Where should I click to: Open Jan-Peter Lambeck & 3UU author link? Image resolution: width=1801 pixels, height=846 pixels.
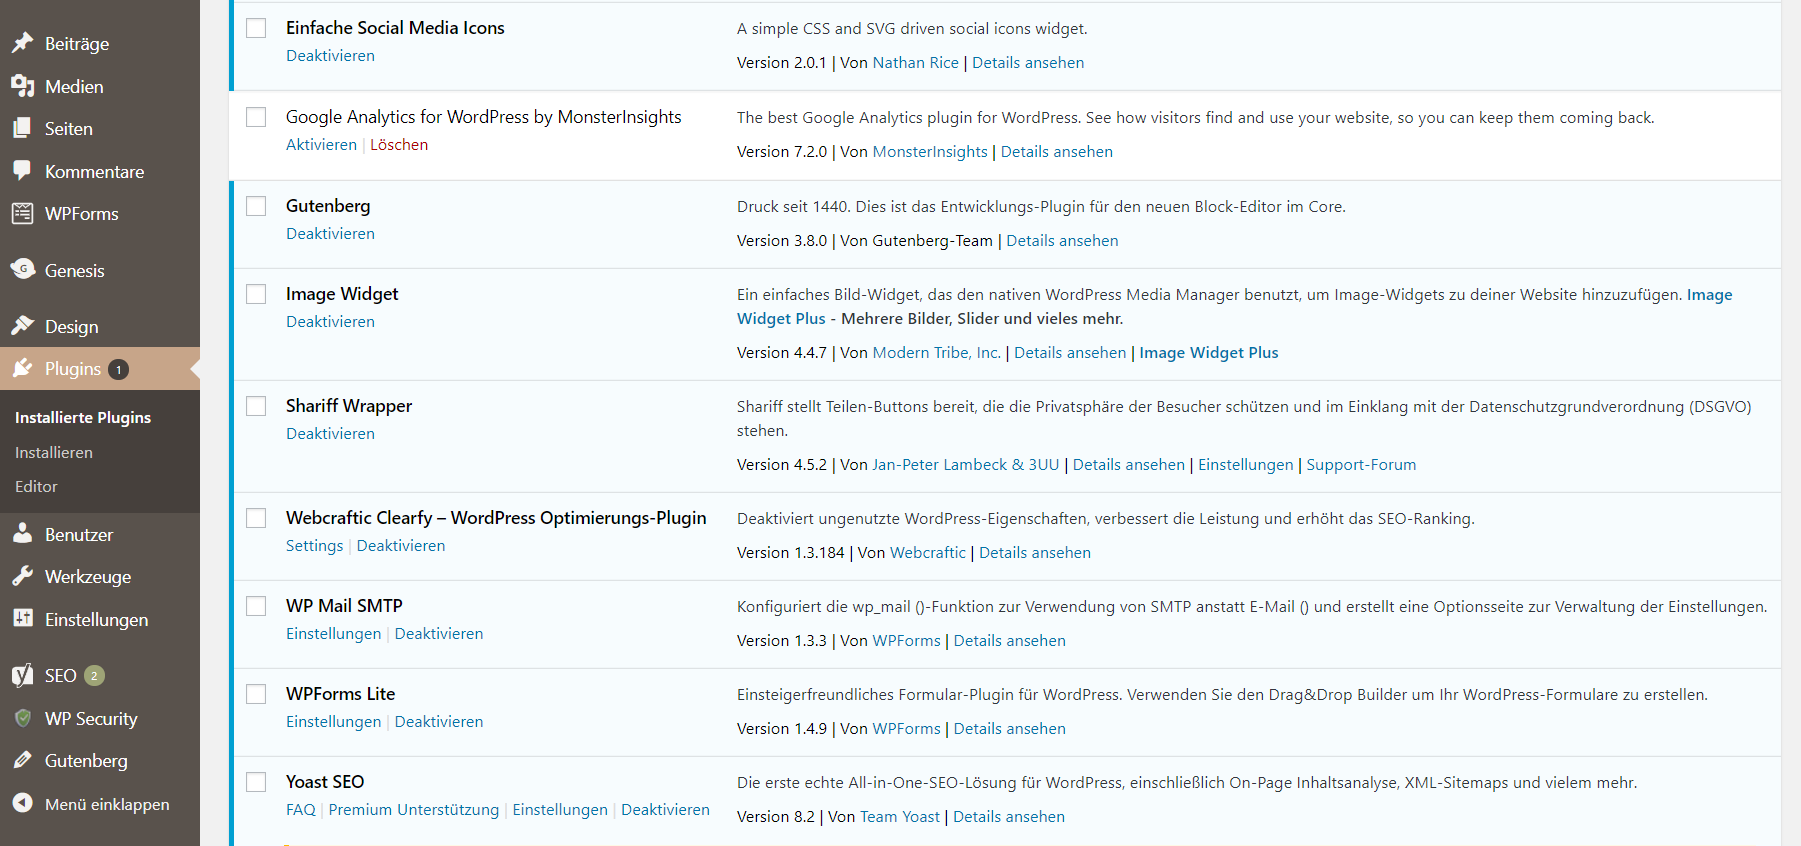pyautogui.click(x=966, y=465)
